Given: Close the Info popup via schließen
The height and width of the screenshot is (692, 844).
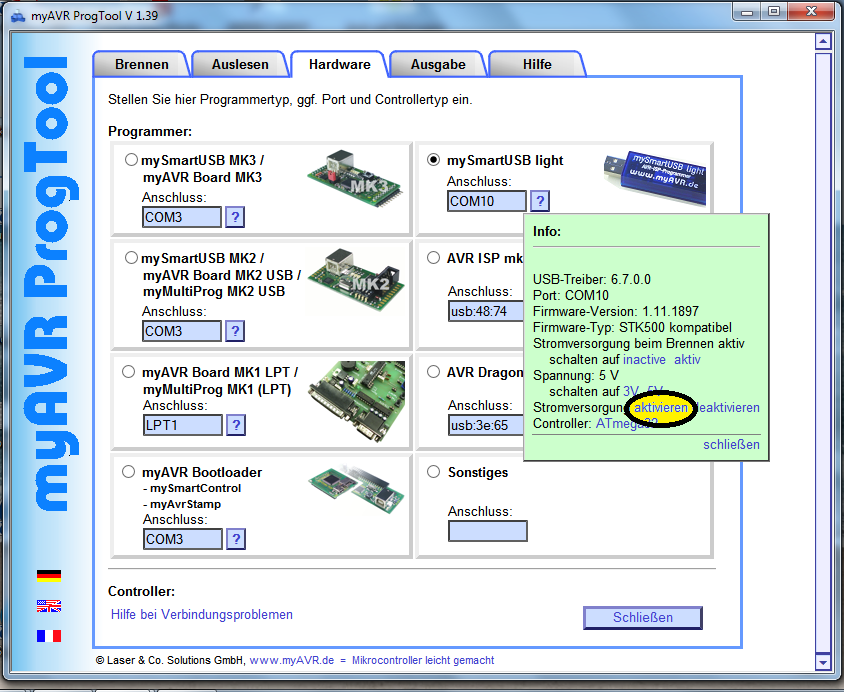Looking at the screenshot, I should coord(732,445).
